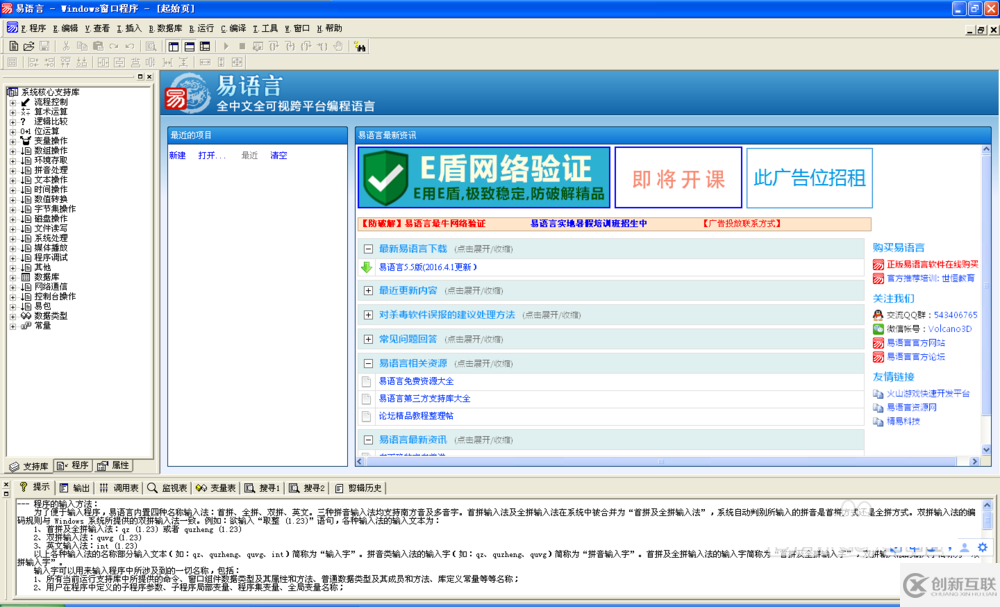Click the 新建 link under recent projects

tap(177, 156)
